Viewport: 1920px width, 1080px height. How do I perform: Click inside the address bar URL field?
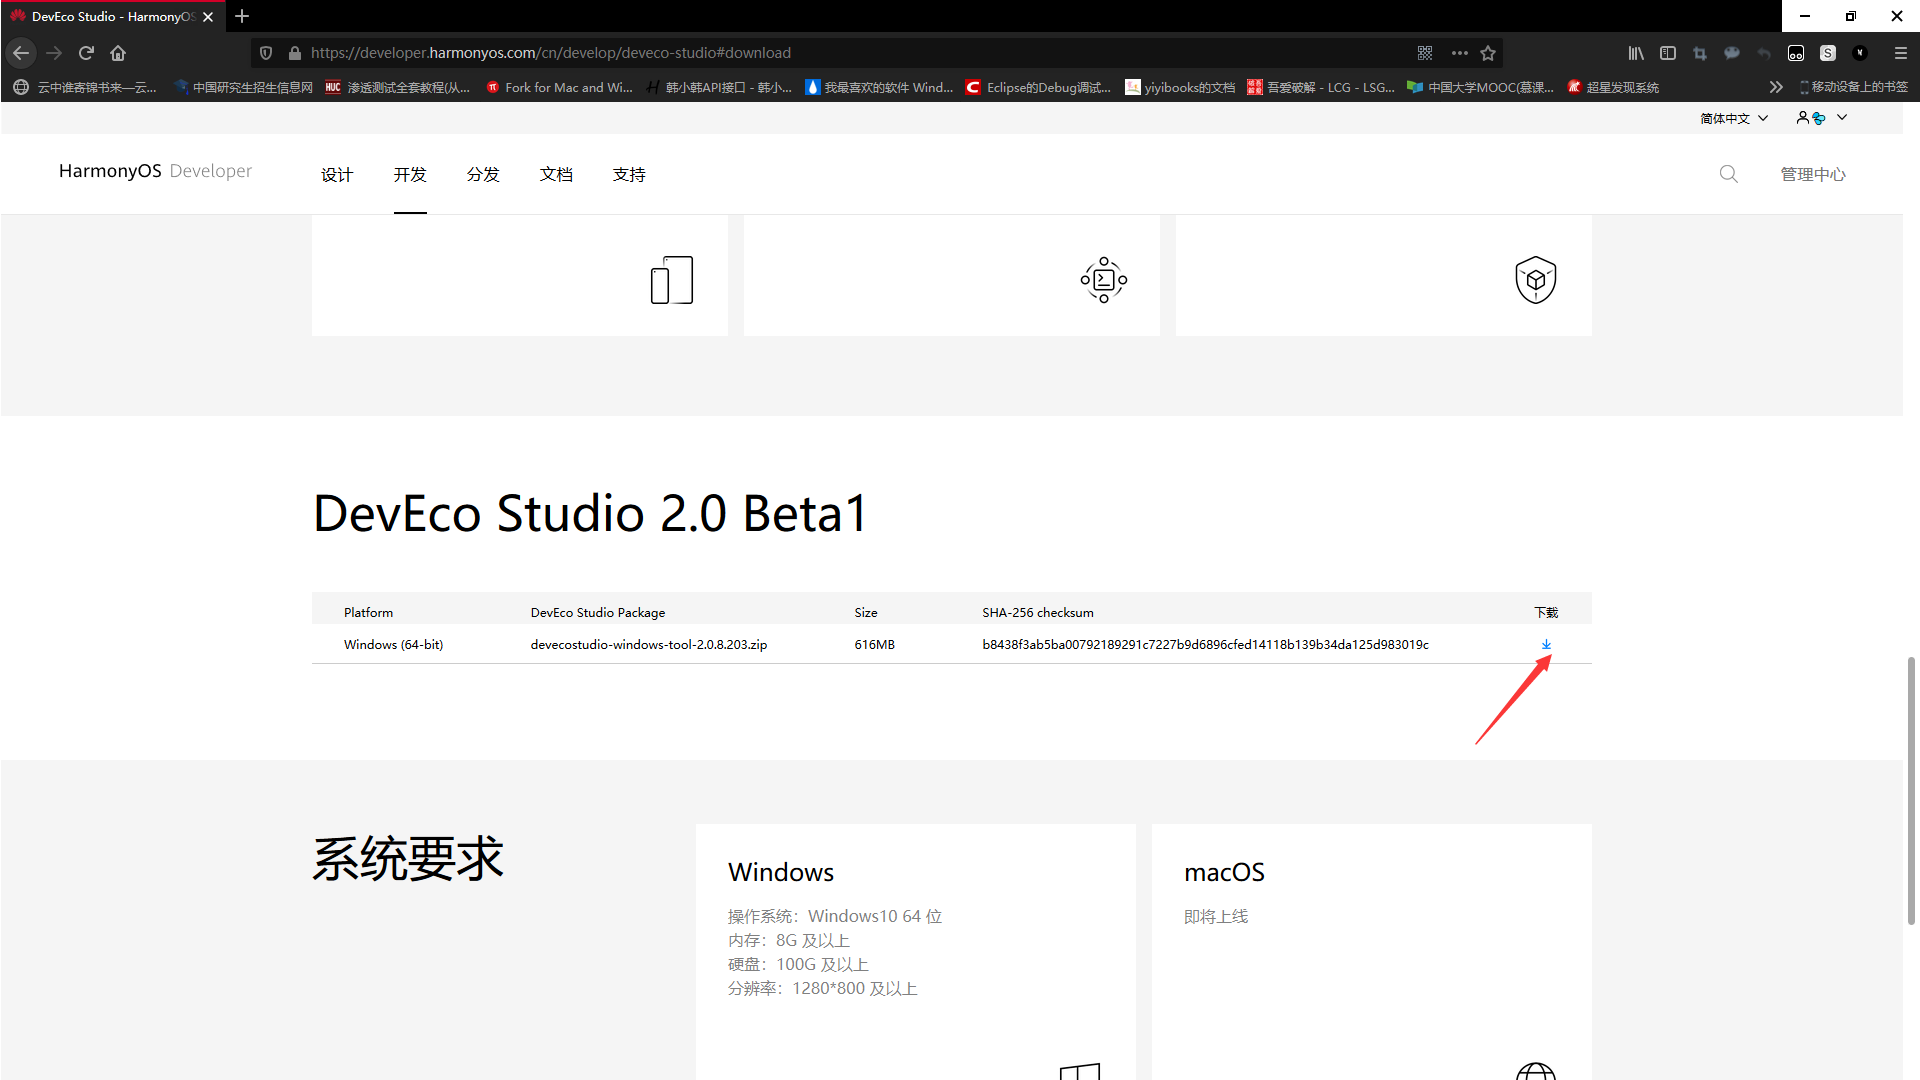700,52
